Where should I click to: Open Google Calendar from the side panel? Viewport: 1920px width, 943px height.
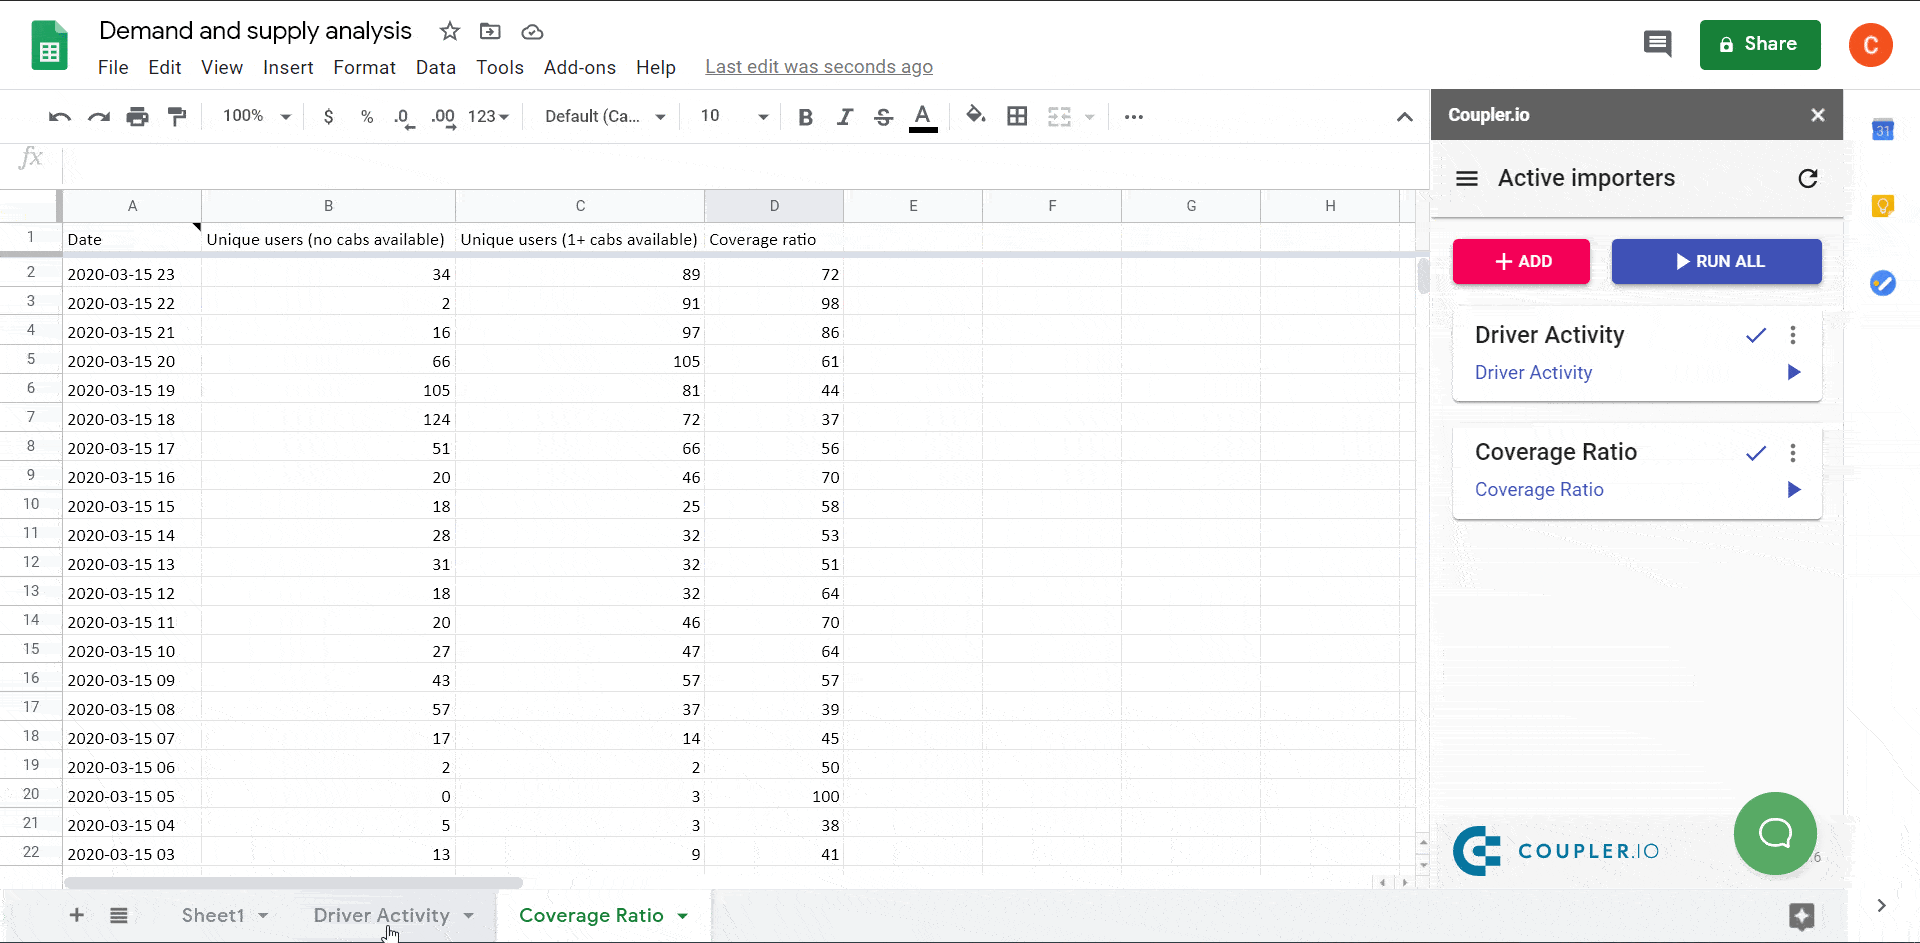[1885, 130]
